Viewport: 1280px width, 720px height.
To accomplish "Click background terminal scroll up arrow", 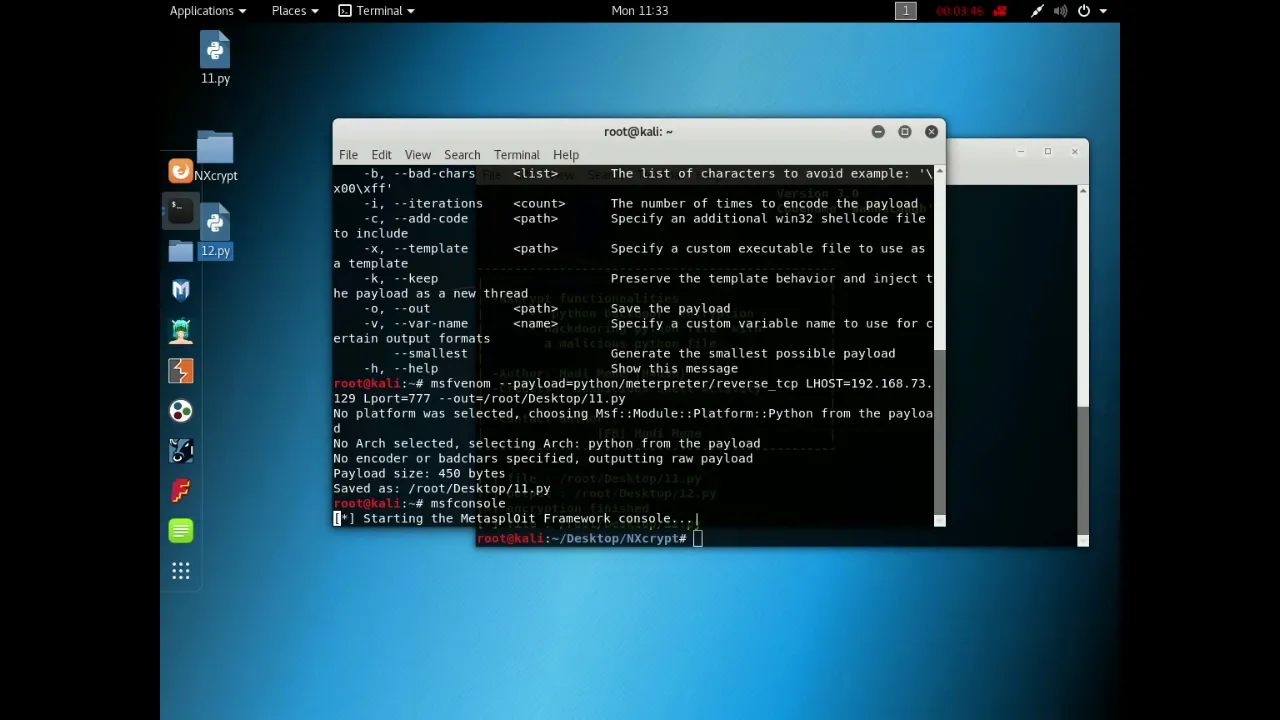I will tap(1083, 190).
